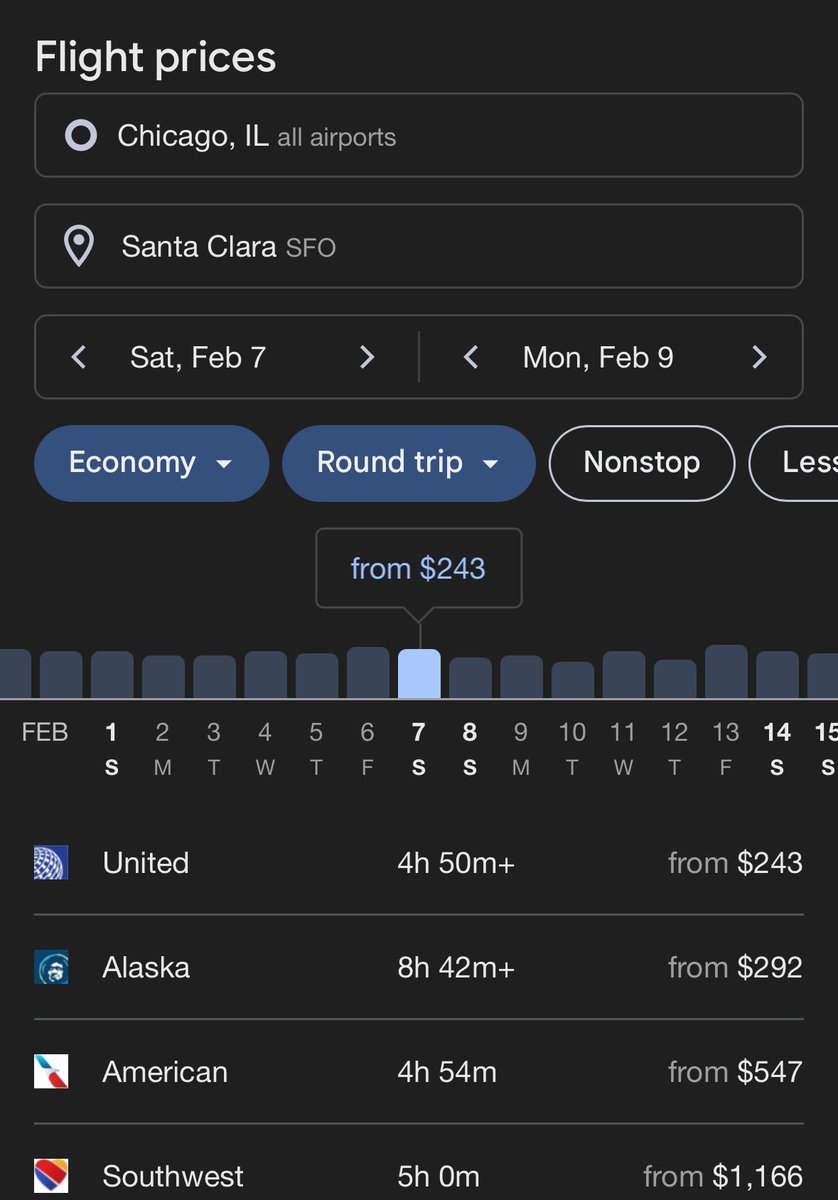838x1200 pixels.
Task: Edit the Chicago, IL origin field
Action: 419,135
